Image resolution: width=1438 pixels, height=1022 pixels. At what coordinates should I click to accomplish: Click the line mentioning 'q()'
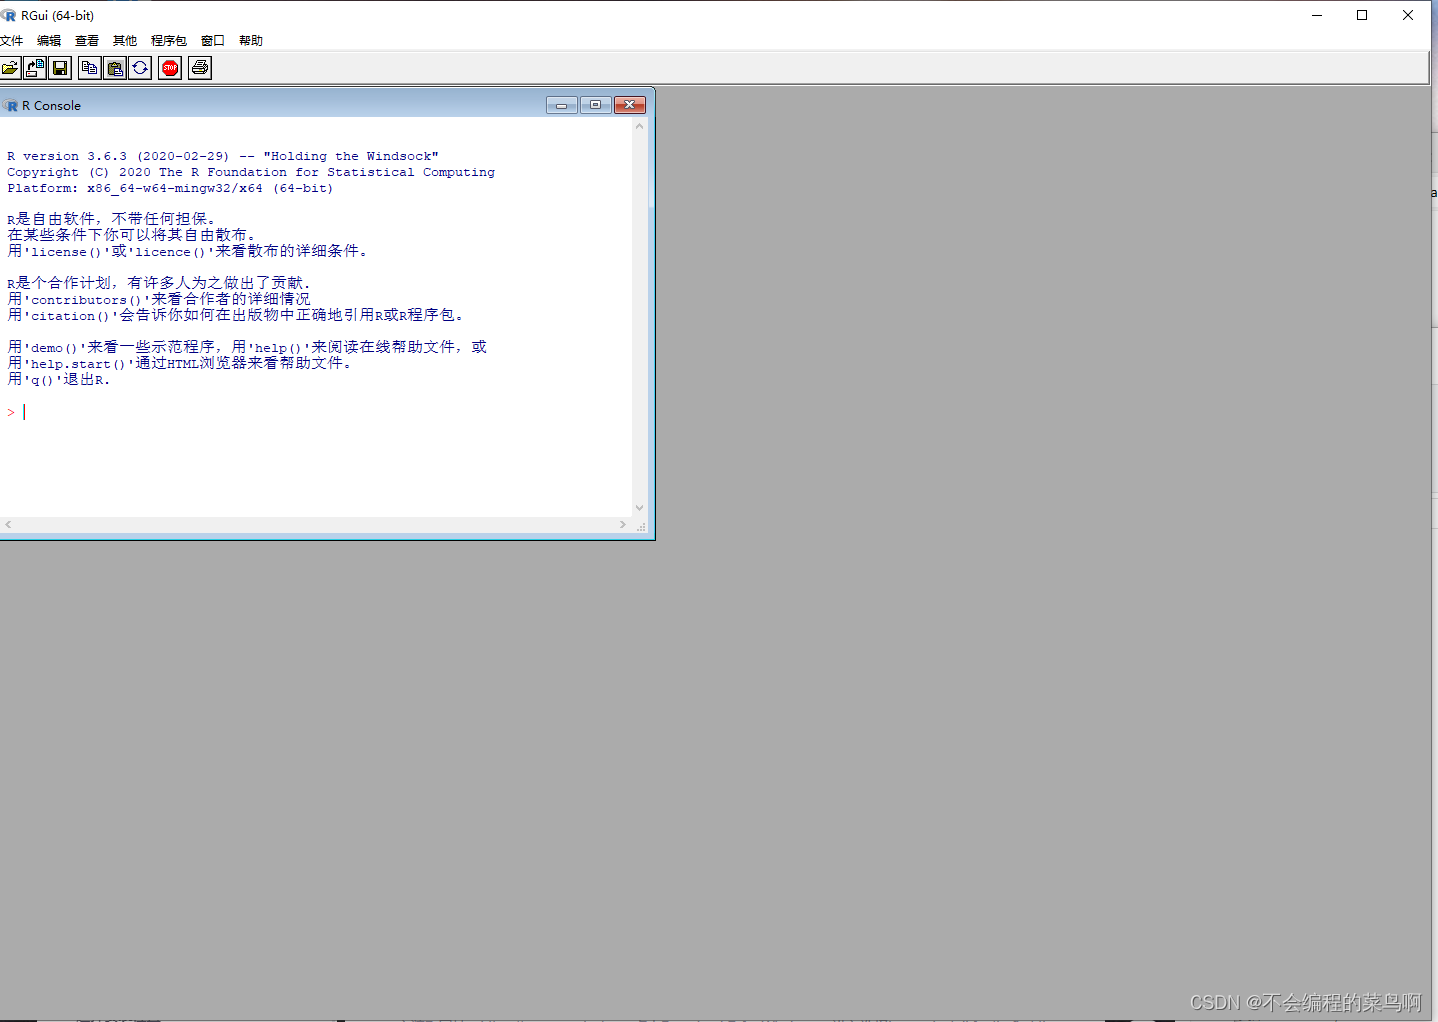59,379
